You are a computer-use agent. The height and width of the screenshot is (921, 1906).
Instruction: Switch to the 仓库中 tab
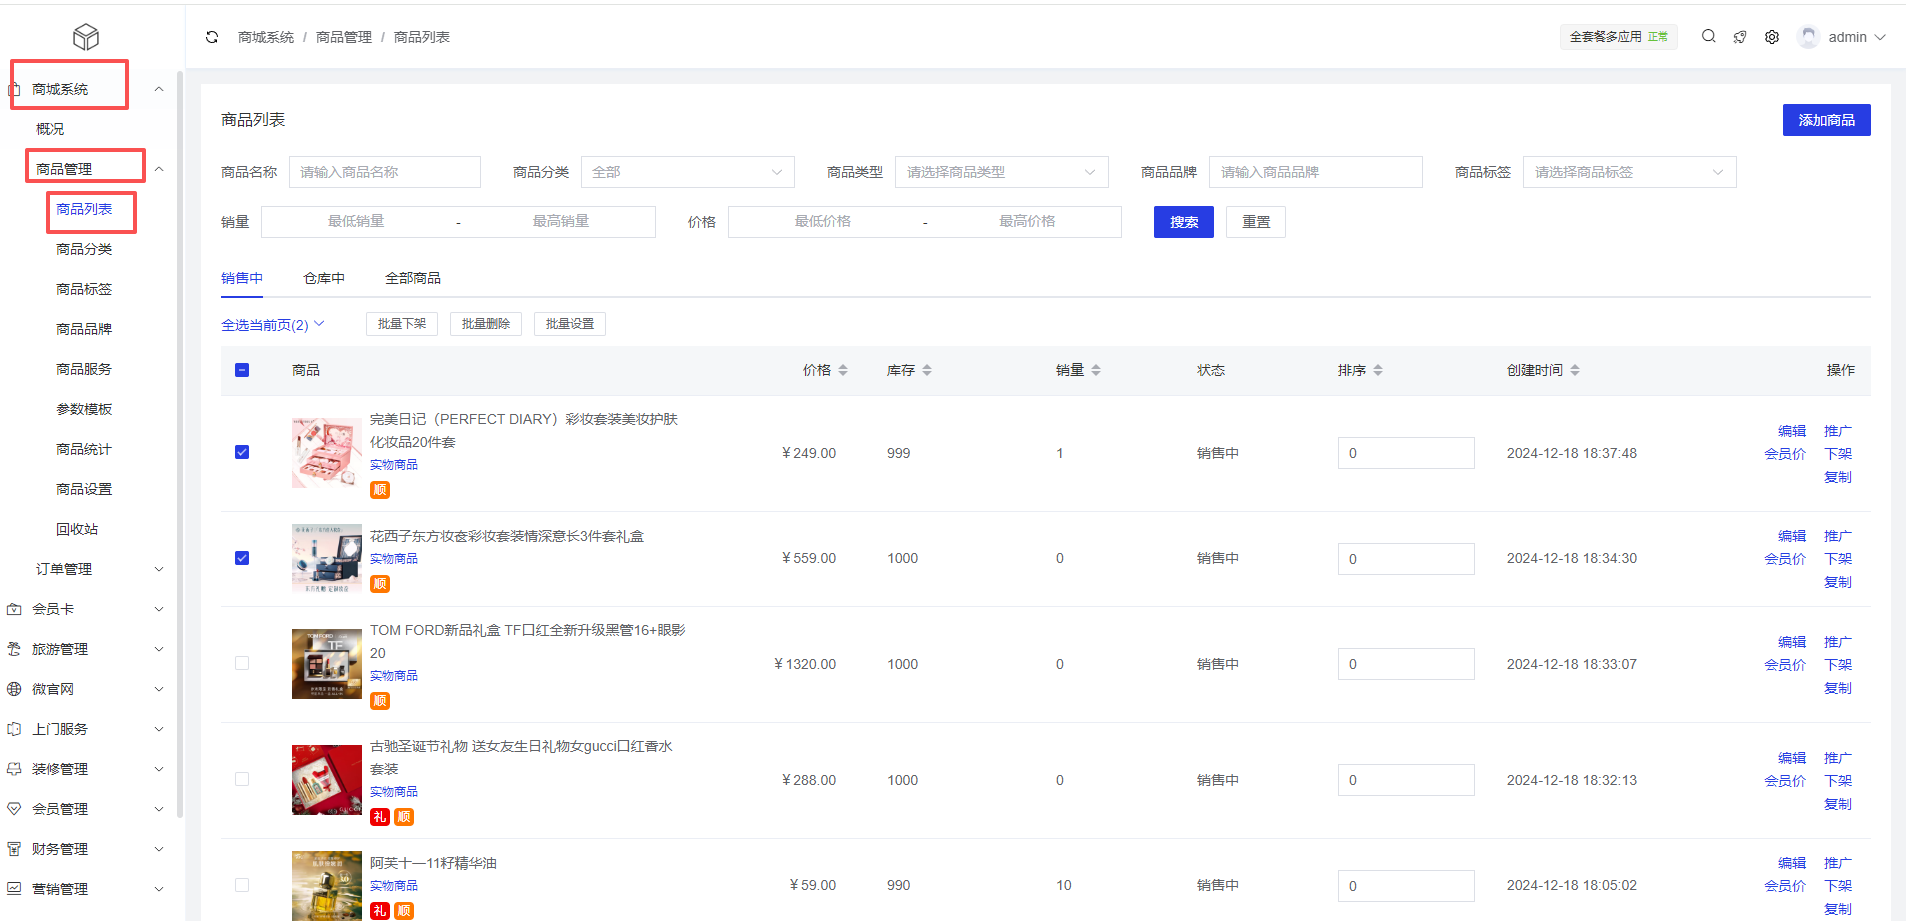[324, 278]
